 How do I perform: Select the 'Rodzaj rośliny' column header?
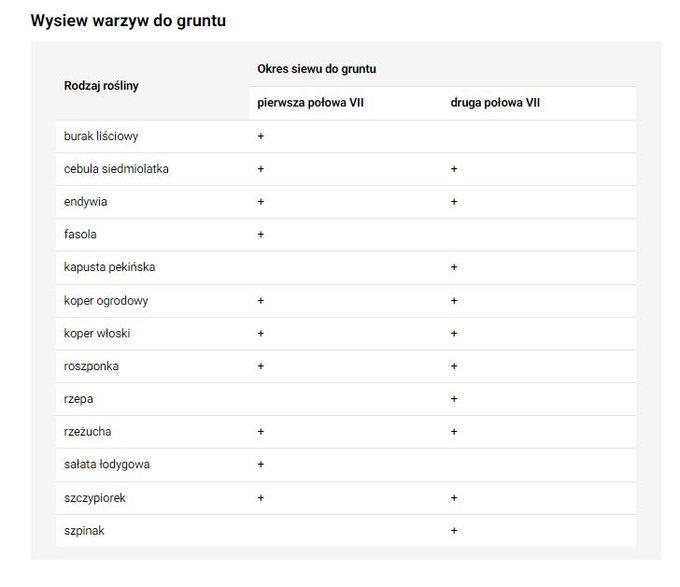pos(101,86)
